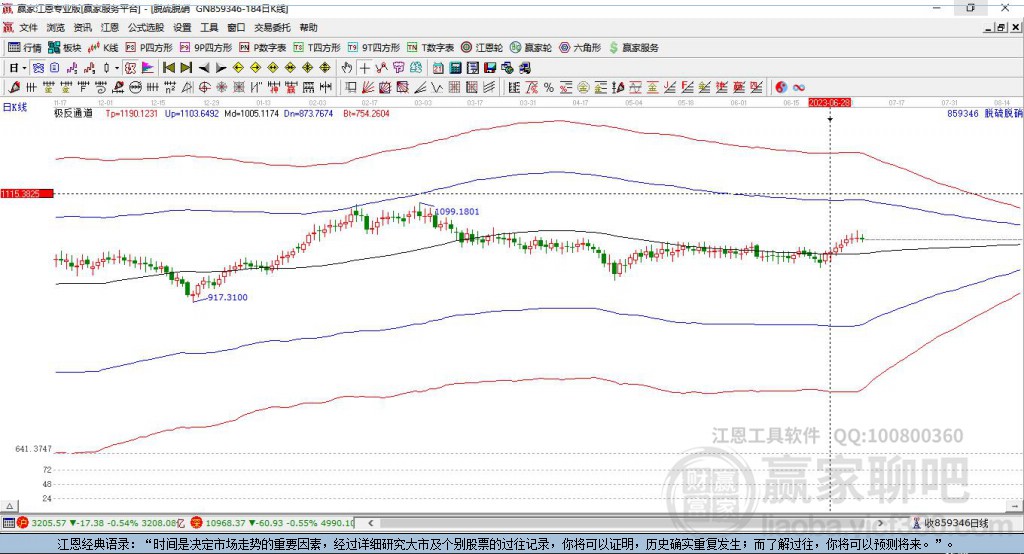Toggle the crosshair cursor tool

[364, 68]
